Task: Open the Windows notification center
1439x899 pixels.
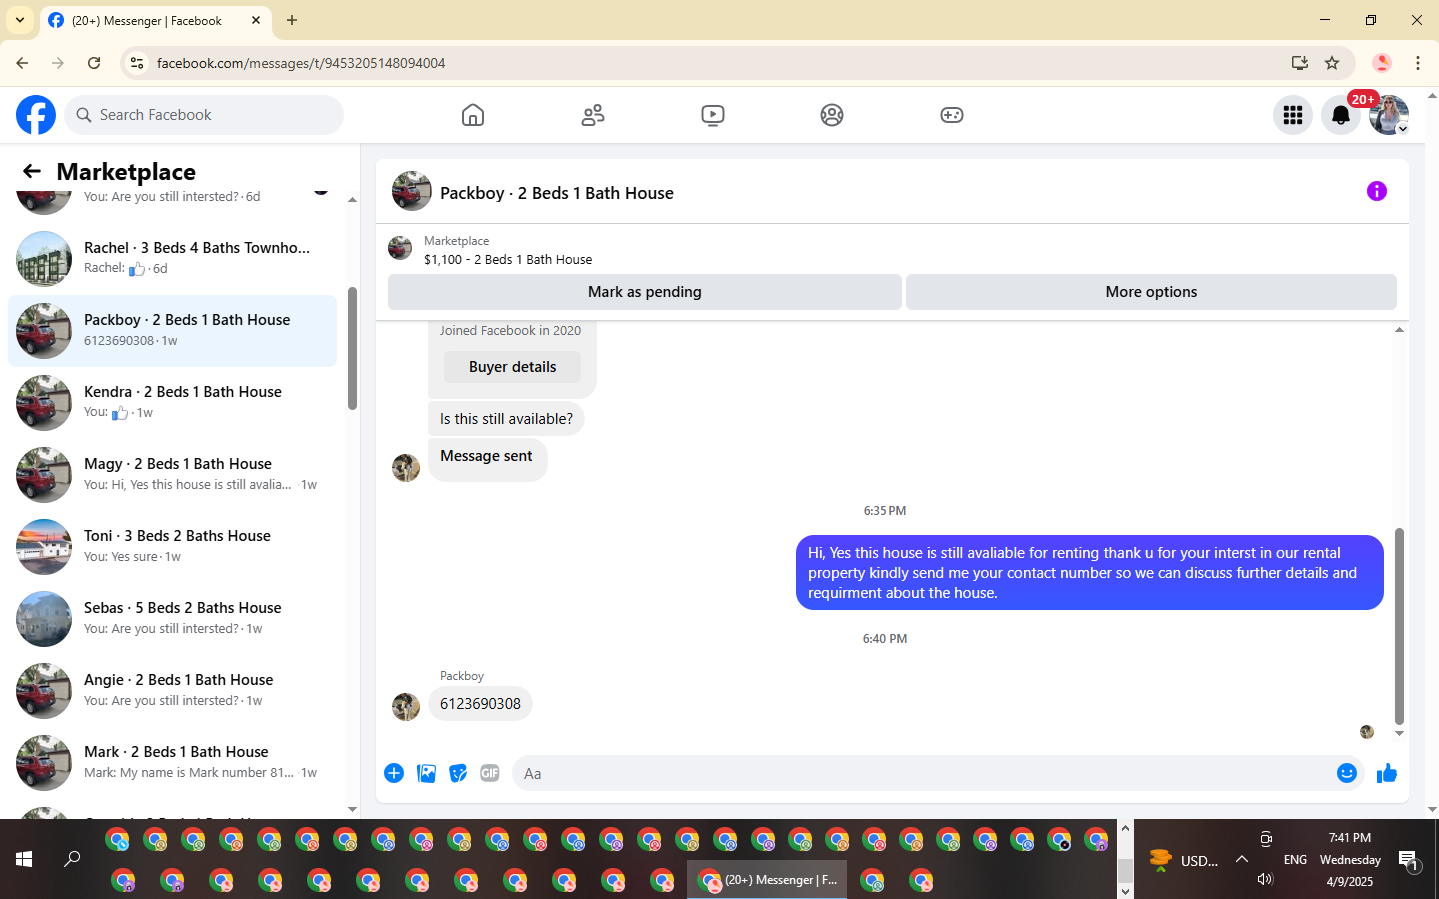Action: pos(1408,860)
